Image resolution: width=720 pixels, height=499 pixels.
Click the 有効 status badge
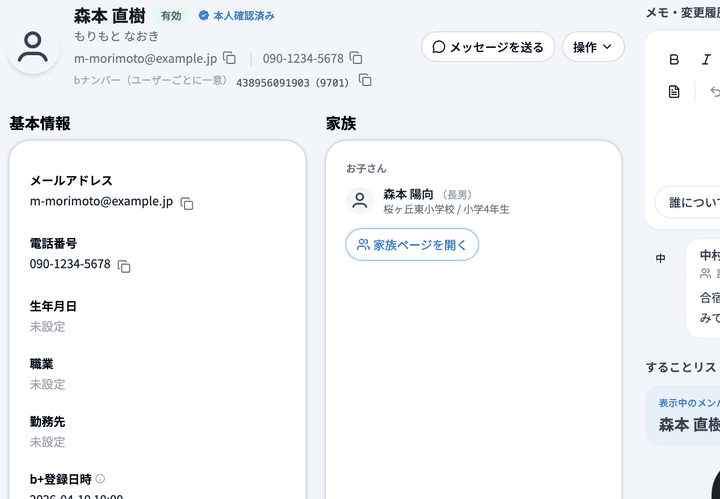(x=171, y=16)
